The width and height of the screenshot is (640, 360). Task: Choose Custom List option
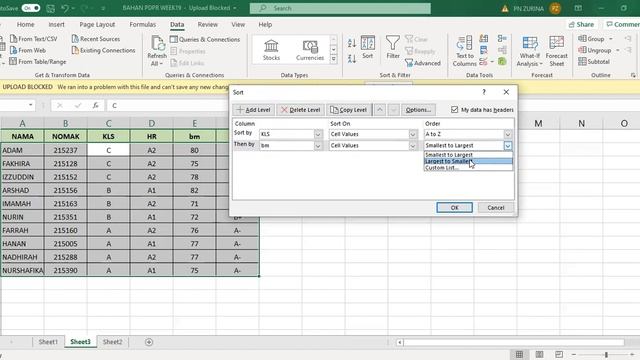[468, 168]
